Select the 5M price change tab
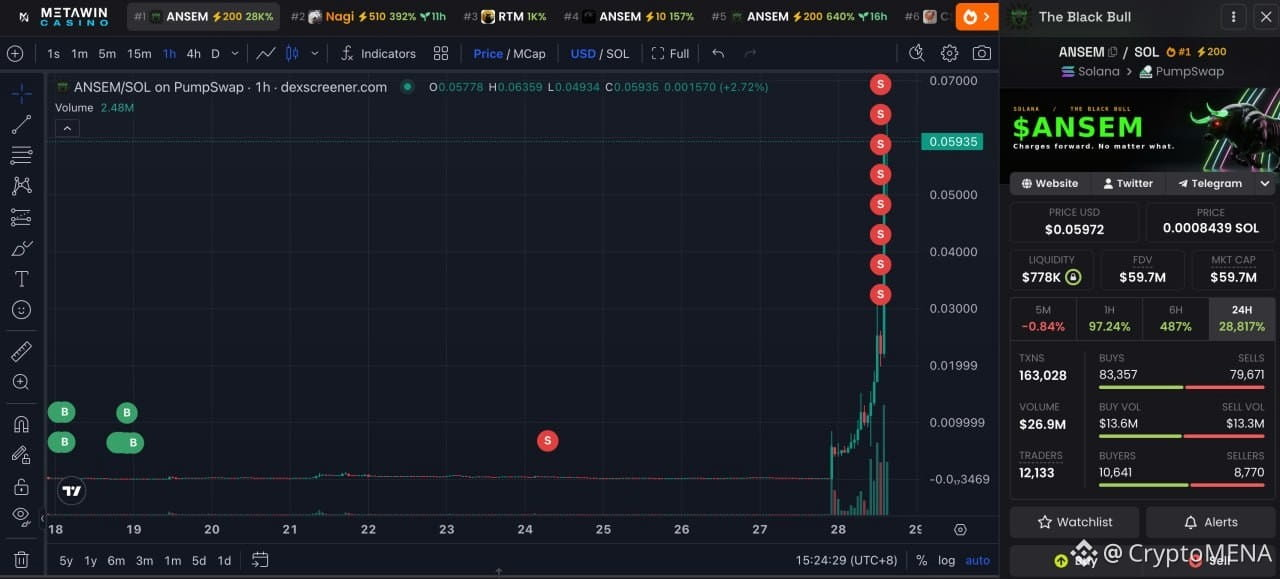The width and height of the screenshot is (1280, 579). [x=1043, y=319]
